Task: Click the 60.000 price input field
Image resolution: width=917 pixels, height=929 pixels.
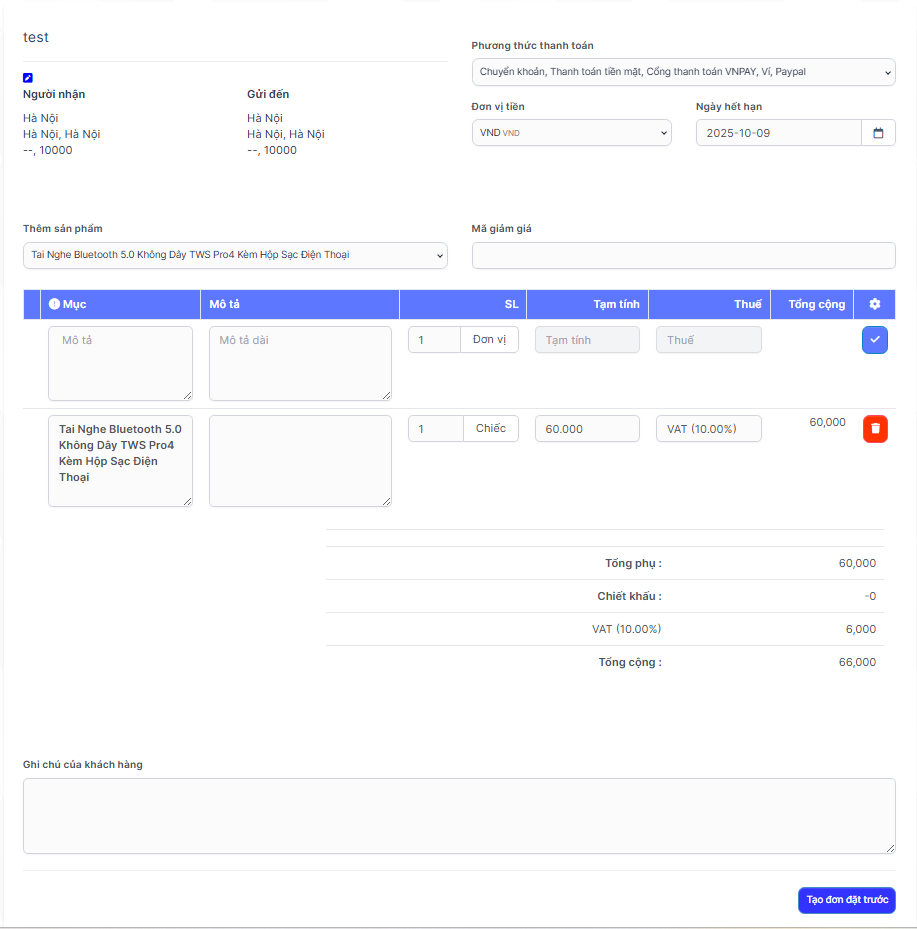Action: (x=587, y=429)
